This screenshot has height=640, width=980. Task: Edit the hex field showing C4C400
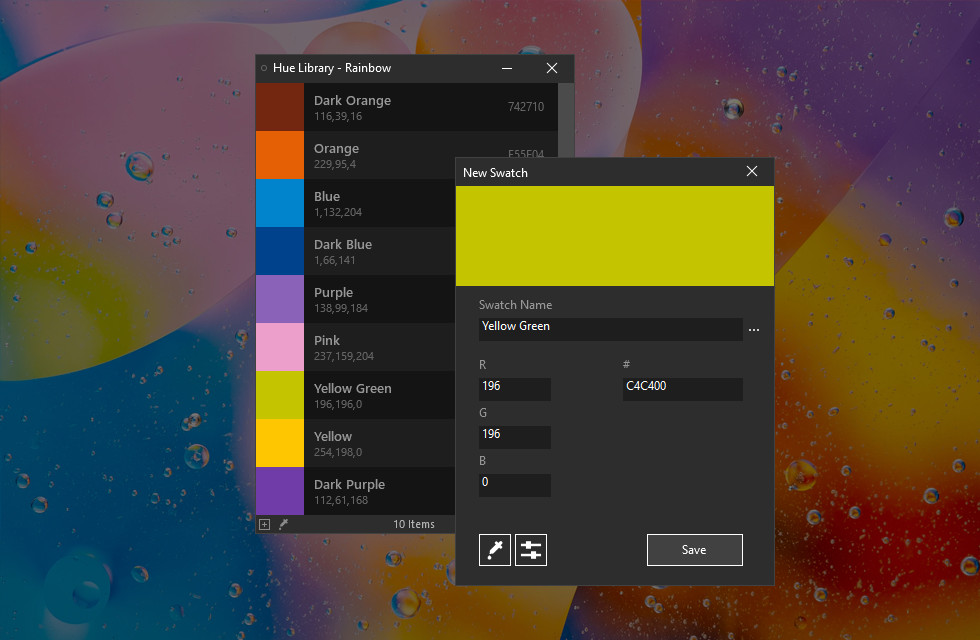(682, 389)
